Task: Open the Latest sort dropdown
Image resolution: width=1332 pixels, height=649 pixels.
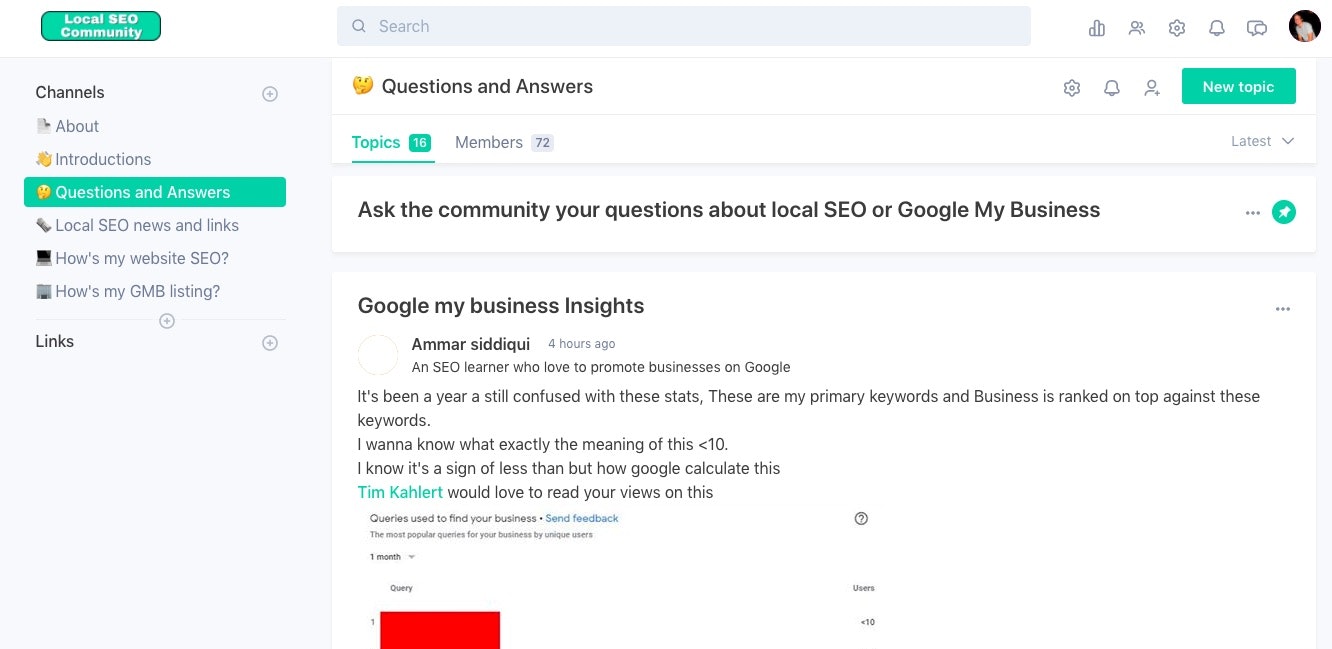Action: tap(1262, 141)
